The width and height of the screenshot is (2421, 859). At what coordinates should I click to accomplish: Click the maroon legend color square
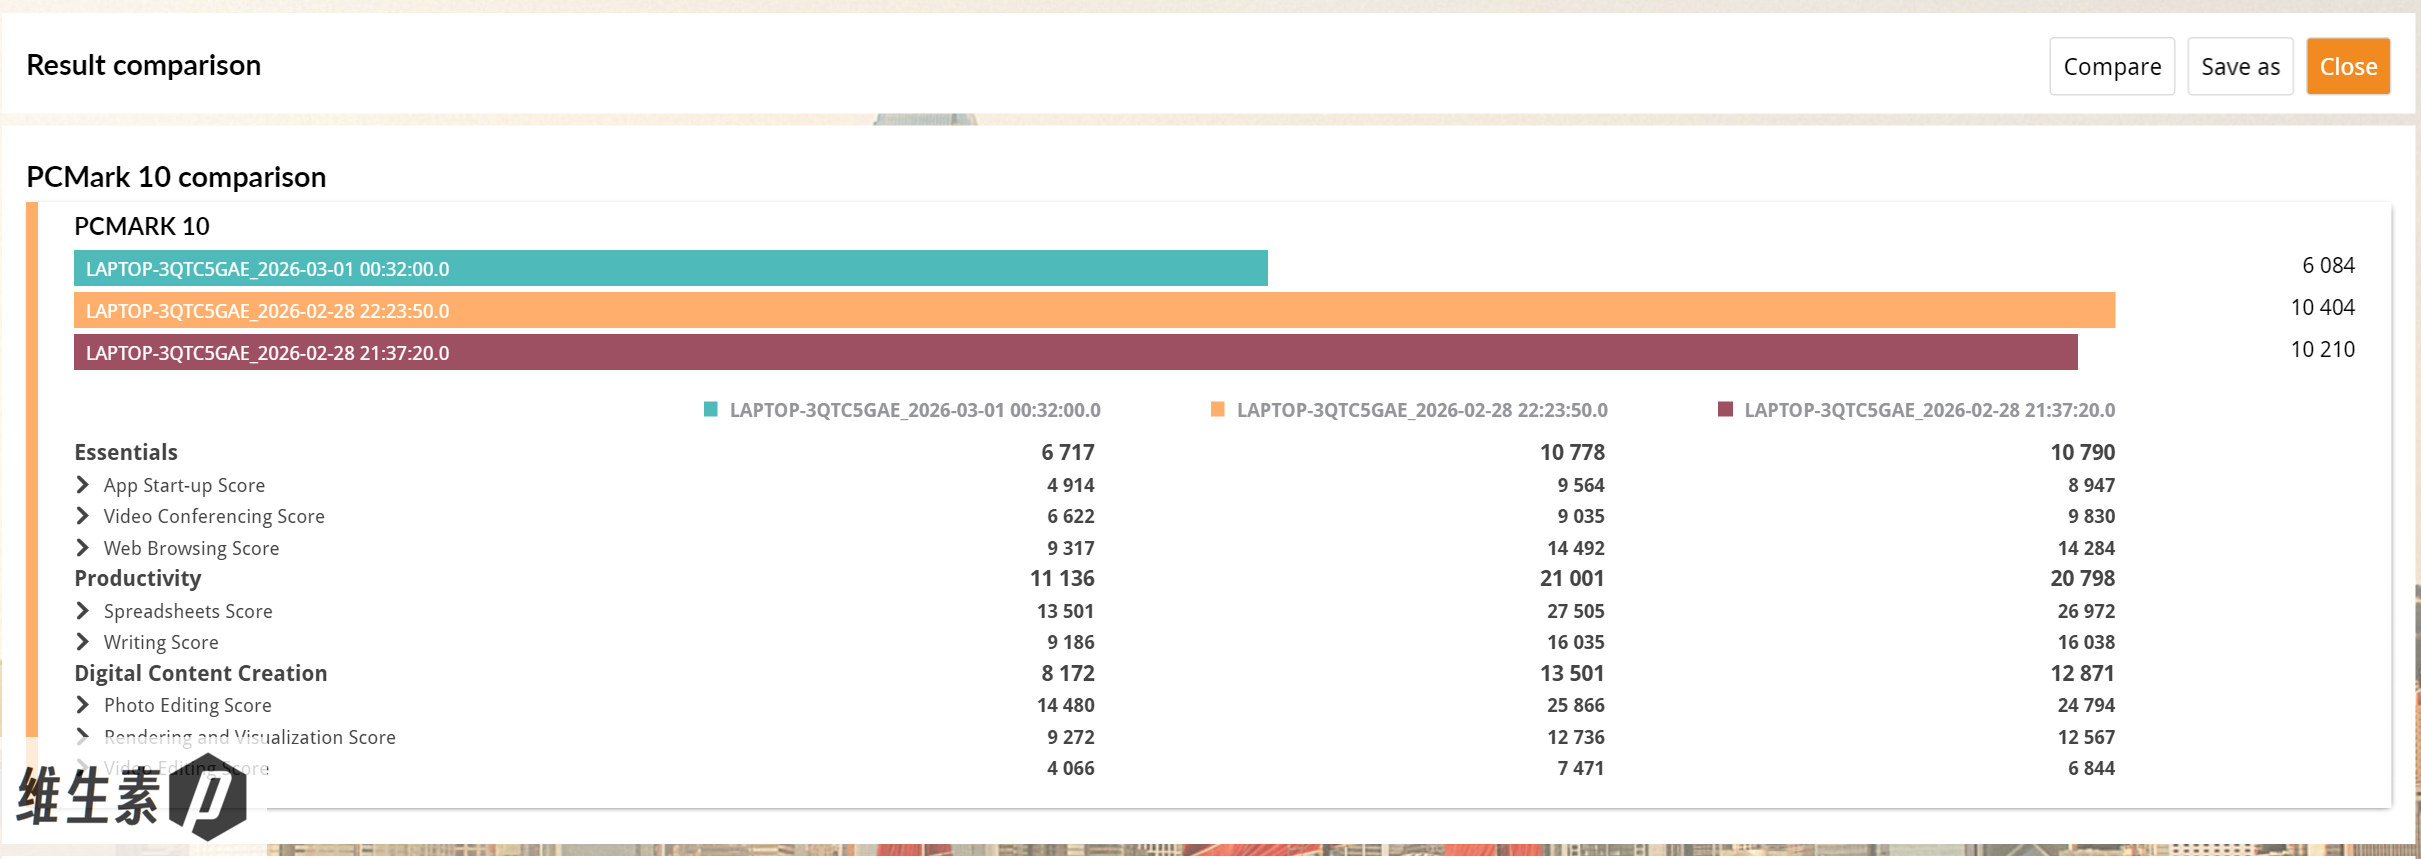coord(1724,409)
